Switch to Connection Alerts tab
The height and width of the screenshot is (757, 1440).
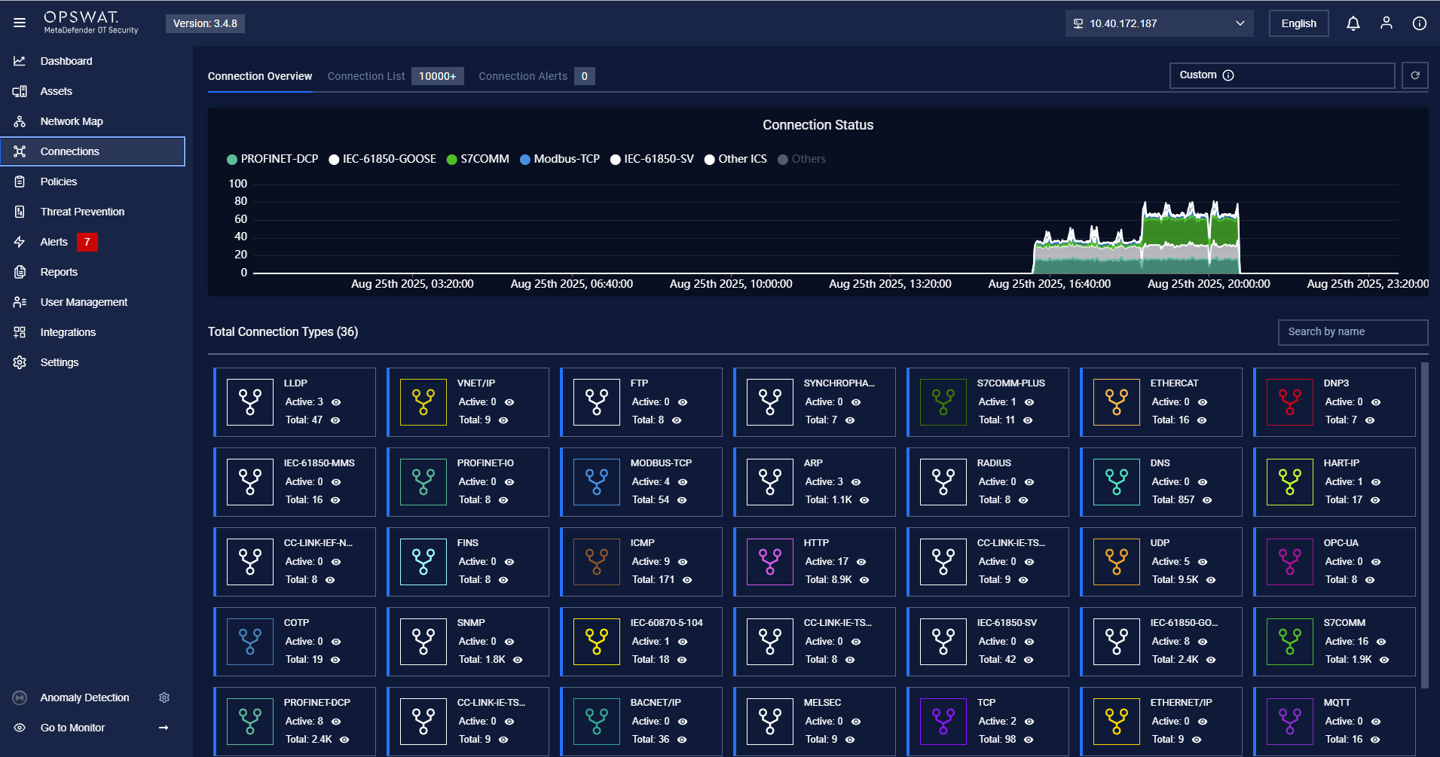tap(536, 76)
